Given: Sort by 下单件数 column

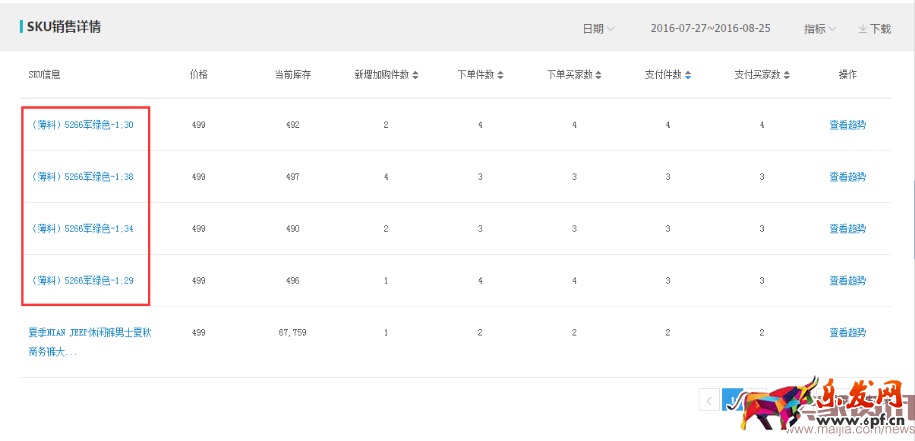Looking at the screenshot, I should tap(480, 75).
